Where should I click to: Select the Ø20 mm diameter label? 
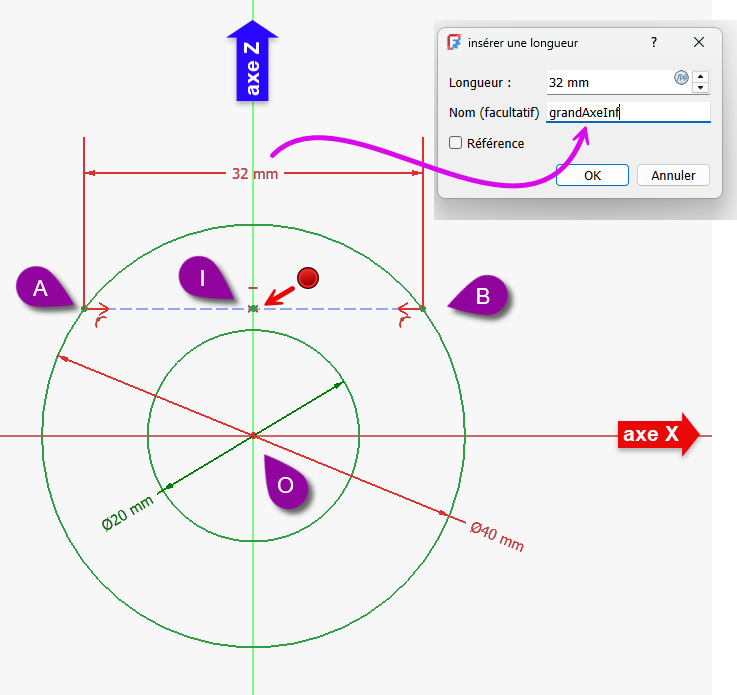127,510
